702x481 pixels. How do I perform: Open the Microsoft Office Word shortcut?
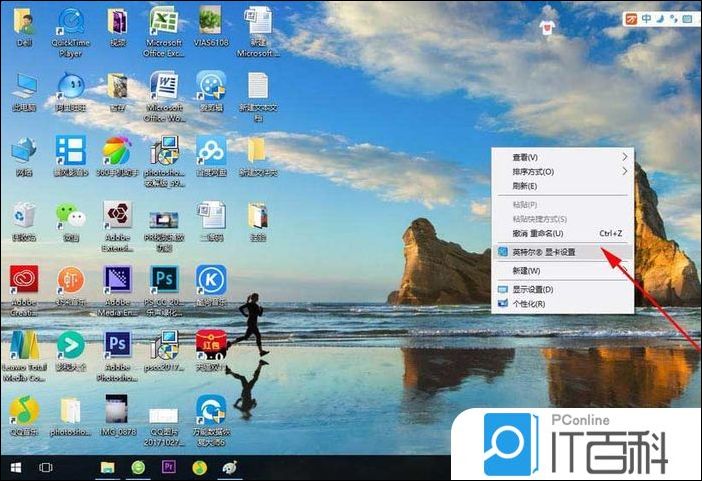163,86
